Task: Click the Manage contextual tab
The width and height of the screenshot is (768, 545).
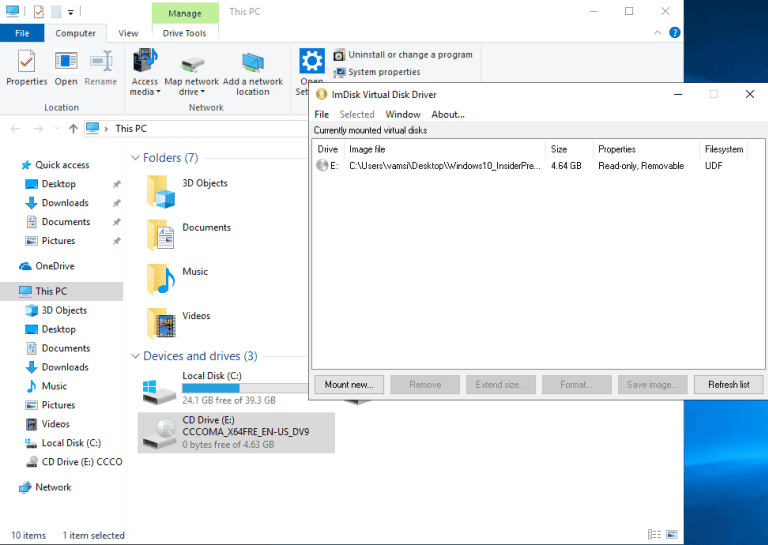Action: click(x=185, y=13)
